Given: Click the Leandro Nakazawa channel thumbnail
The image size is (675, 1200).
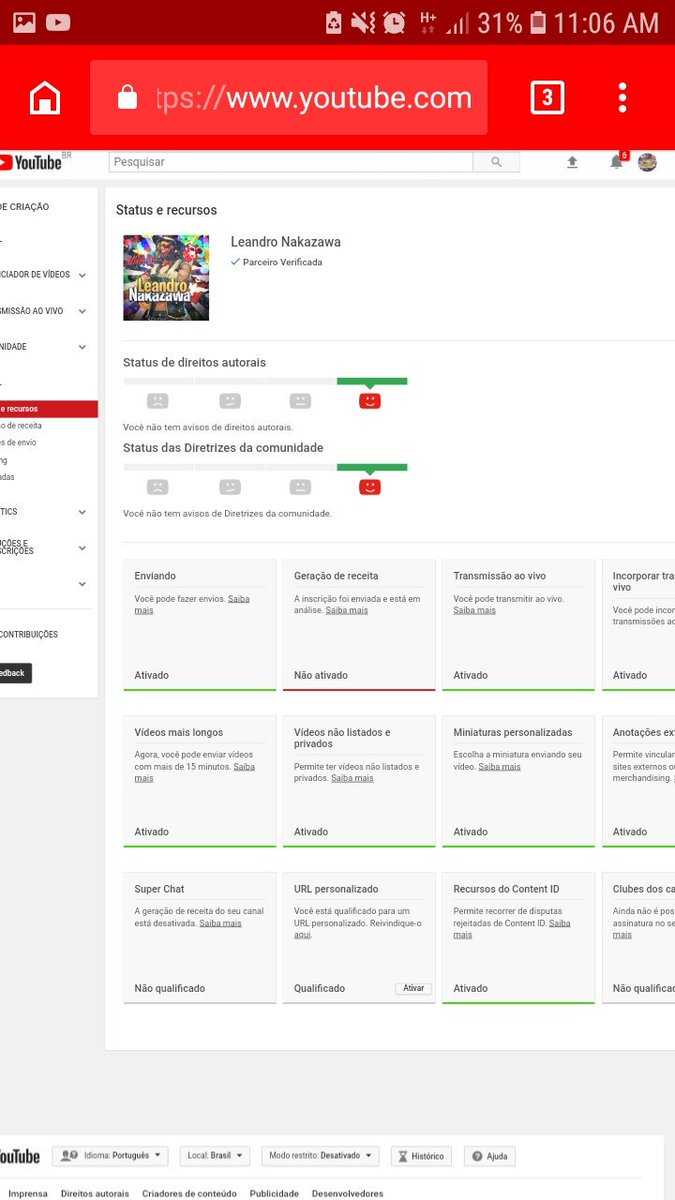Looking at the screenshot, I should (166, 277).
